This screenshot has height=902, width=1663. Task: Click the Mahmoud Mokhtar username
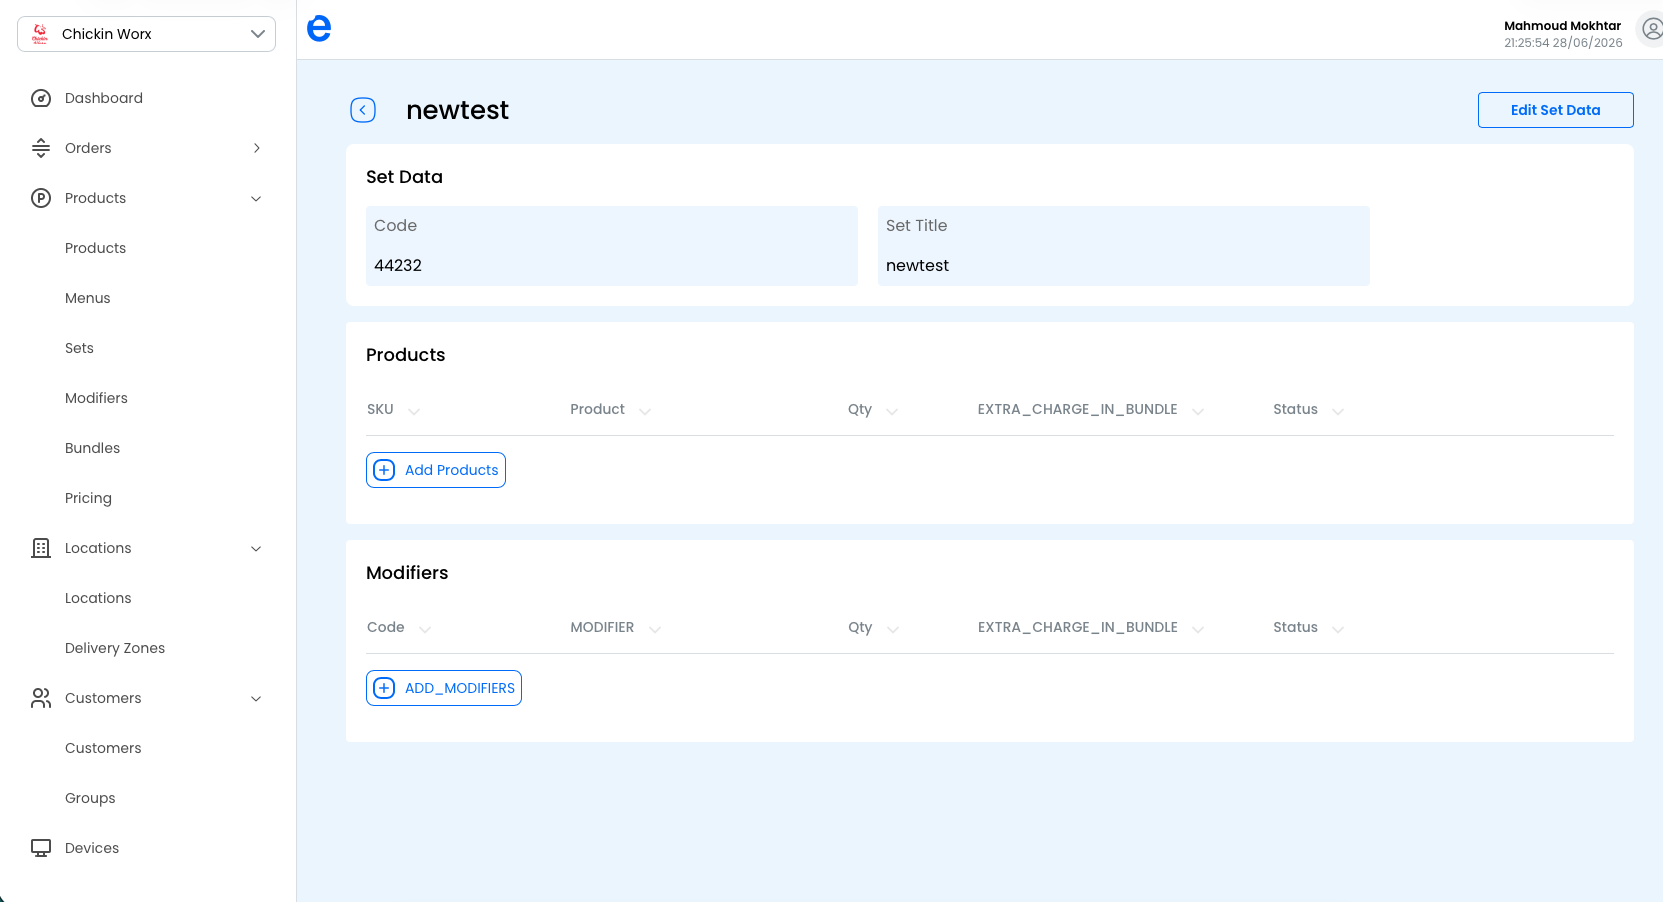tap(1562, 26)
